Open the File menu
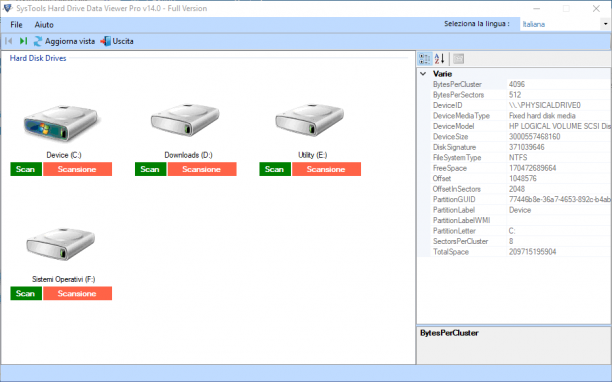Image resolution: width=612 pixels, height=382 pixels. coord(16,25)
